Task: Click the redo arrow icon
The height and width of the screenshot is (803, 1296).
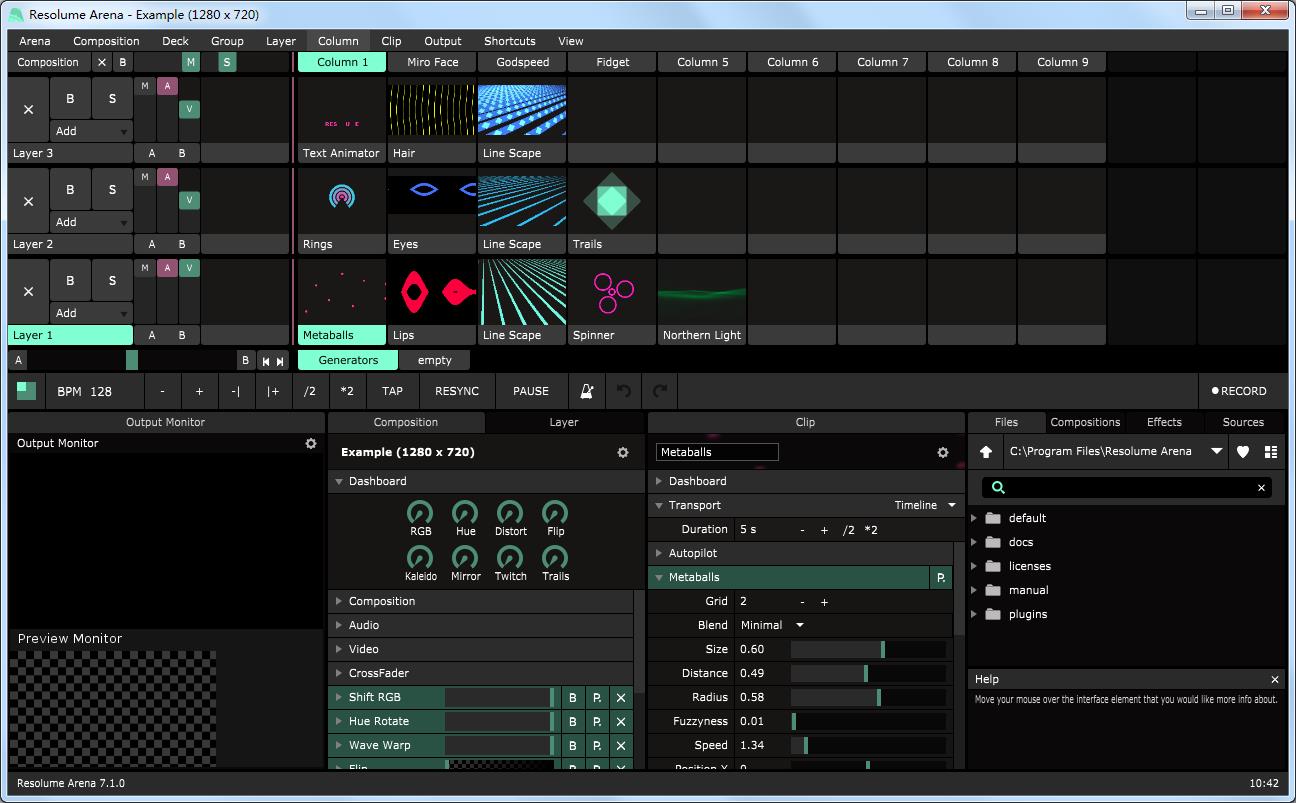Action: tap(660, 391)
